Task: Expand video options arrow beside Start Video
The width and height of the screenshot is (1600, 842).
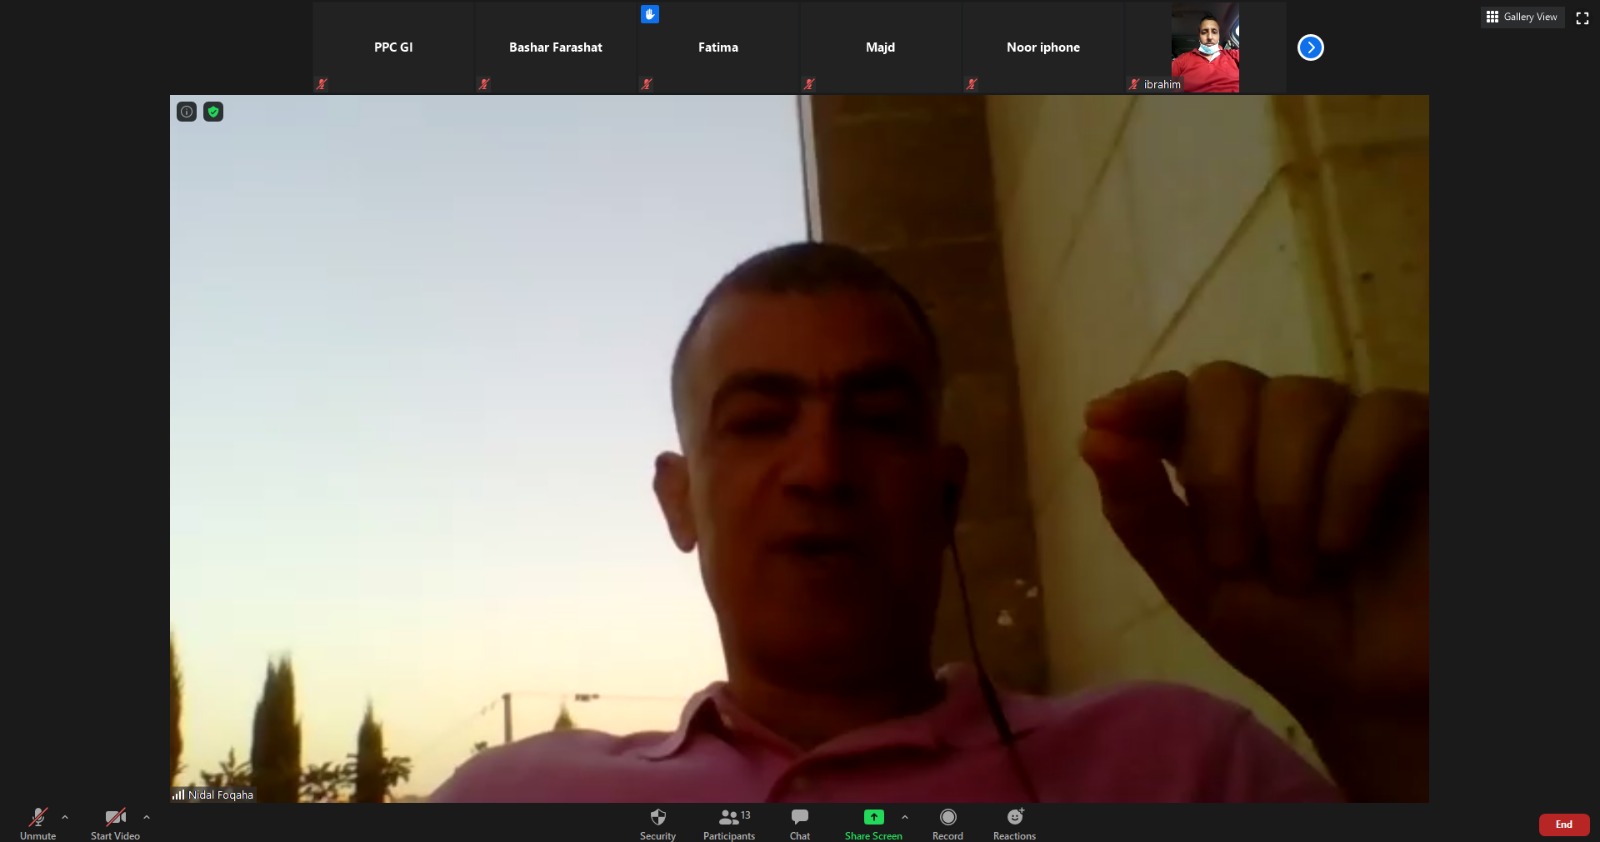Action: coord(146,817)
